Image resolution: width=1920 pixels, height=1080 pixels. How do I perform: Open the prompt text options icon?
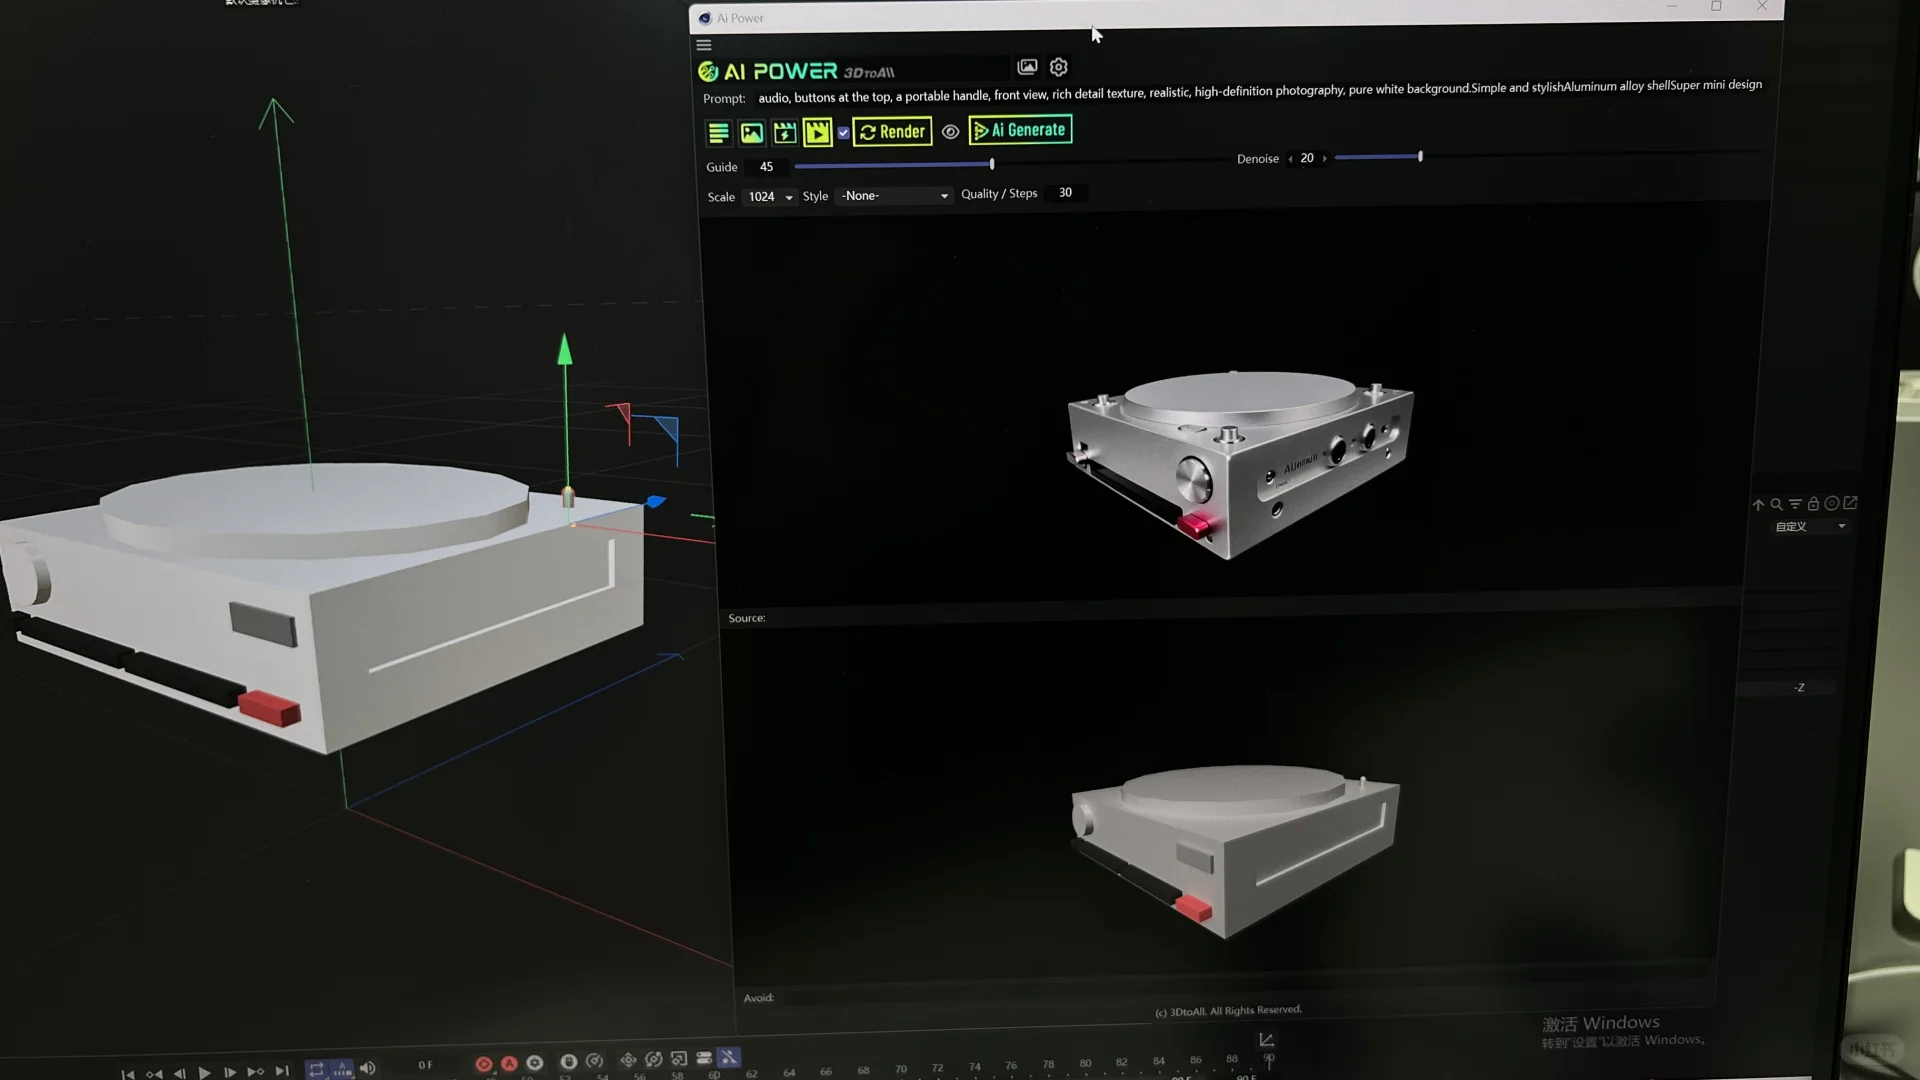718,132
